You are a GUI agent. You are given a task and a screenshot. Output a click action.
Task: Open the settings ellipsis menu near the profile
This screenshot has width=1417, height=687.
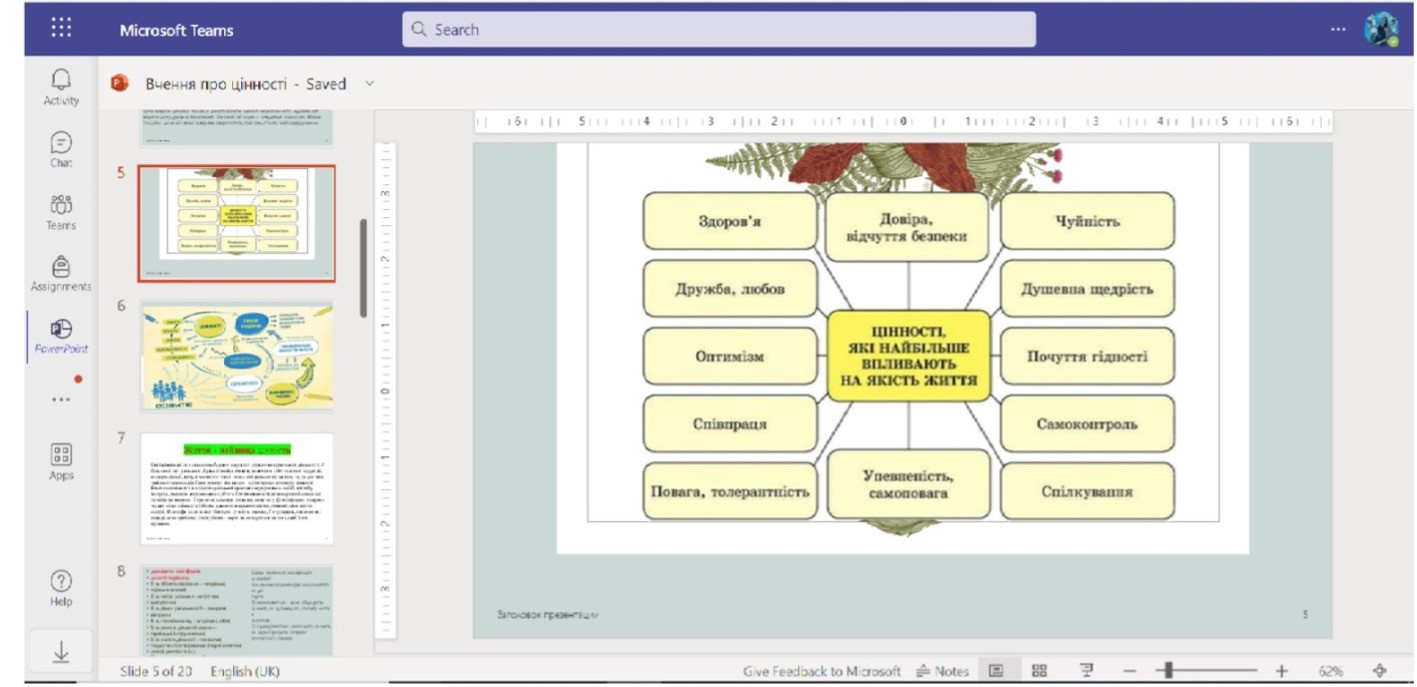(x=1338, y=29)
